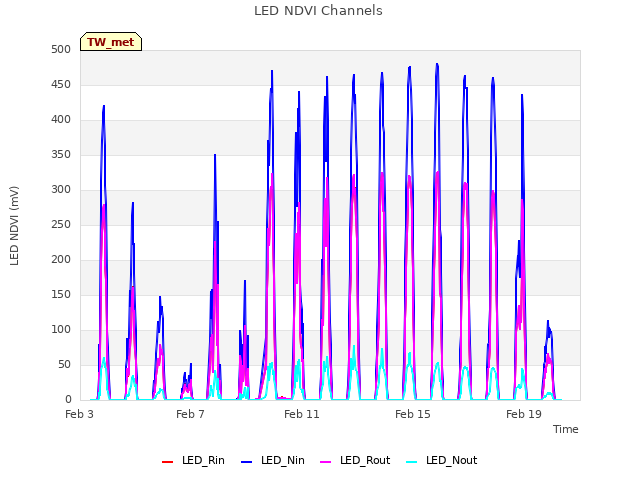Click the 0 y-axis tick label

68,400
